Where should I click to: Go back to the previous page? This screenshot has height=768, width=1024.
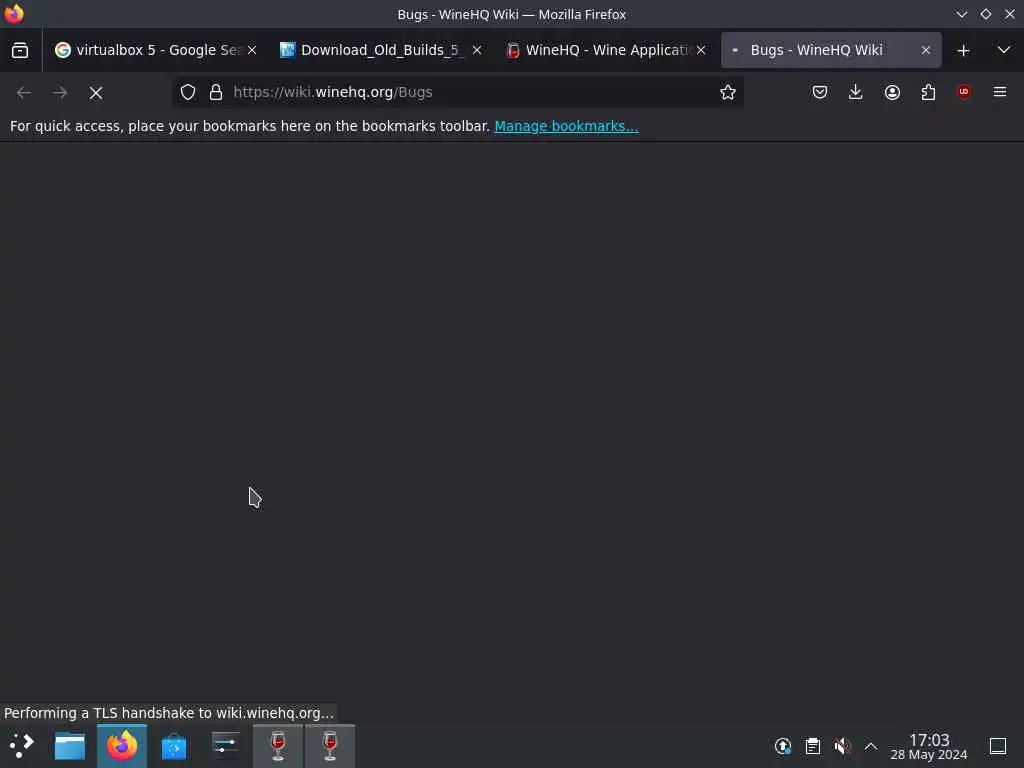point(24,93)
